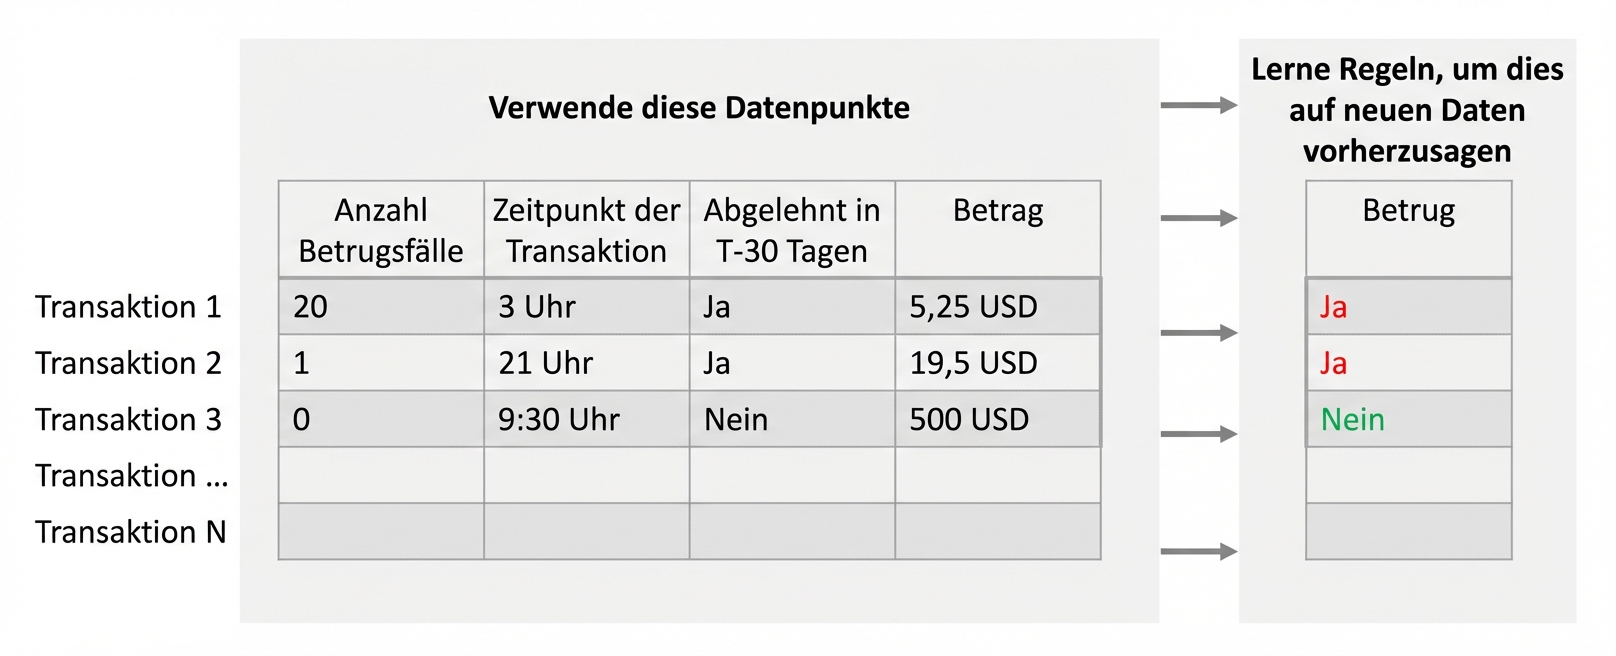The width and height of the screenshot is (1616, 656).
Task: Click the "Abgelehnt in T-30 Tagen" header
Action: (x=792, y=230)
